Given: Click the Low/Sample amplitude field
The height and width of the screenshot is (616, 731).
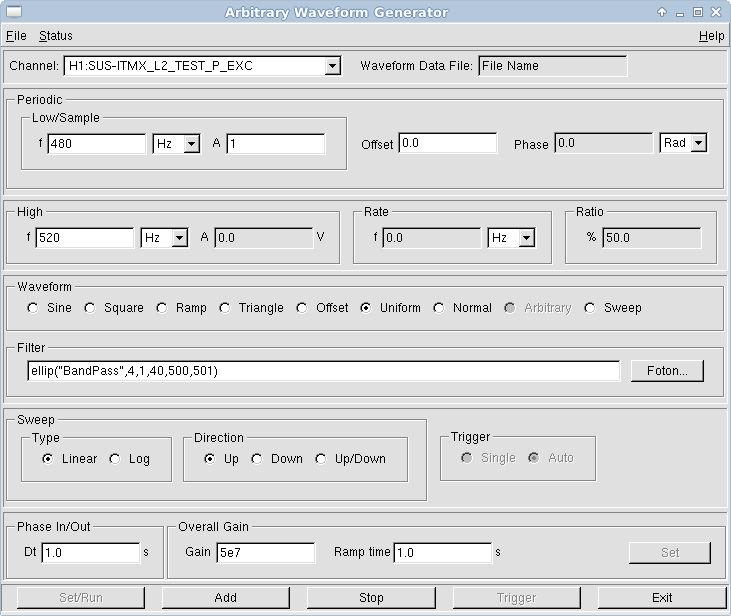Looking at the screenshot, I should tap(276, 144).
